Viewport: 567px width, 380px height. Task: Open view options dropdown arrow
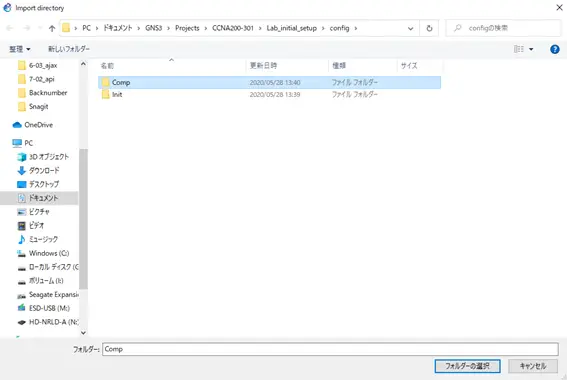click(531, 49)
